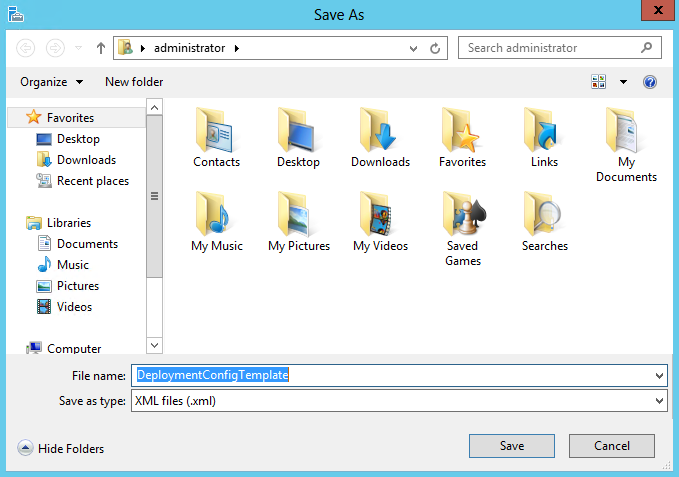The height and width of the screenshot is (477, 679).
Task: Click the user folder icon in address bar
Action: click(126, 47)
